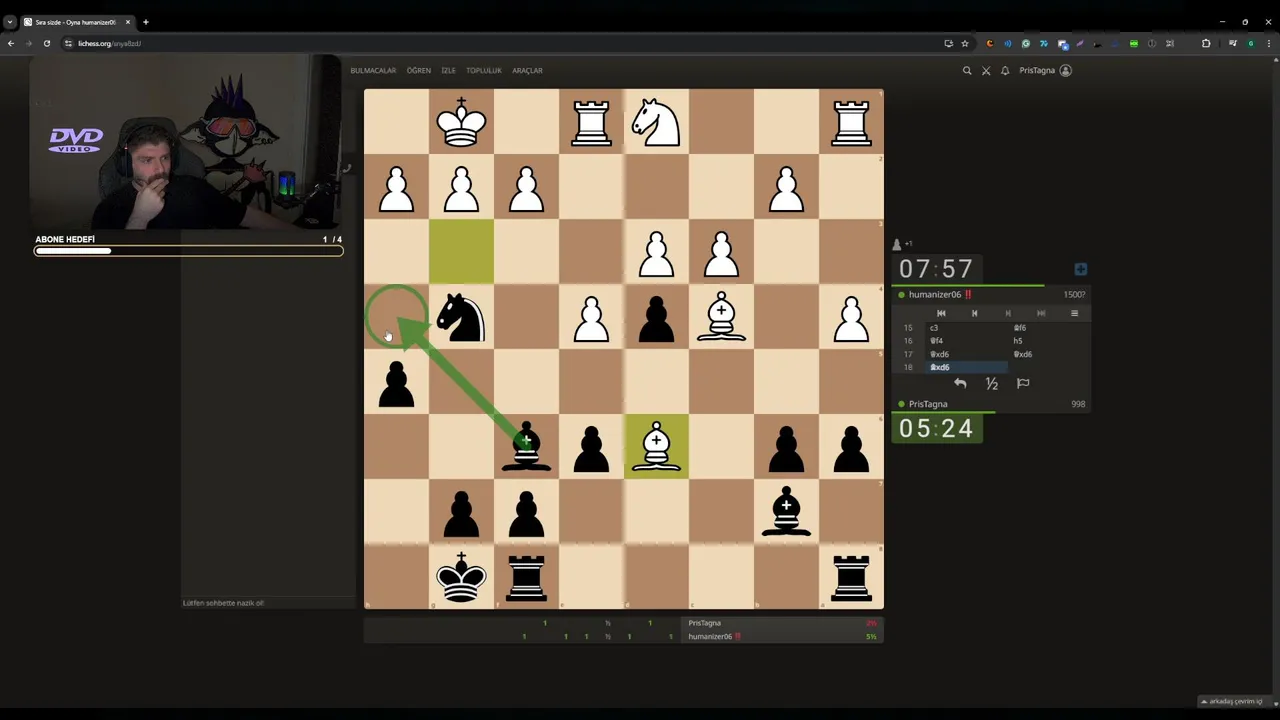Open TOPLULUK menu
The width and height of the screenshot is (1280, 720).
coord(483,70)
